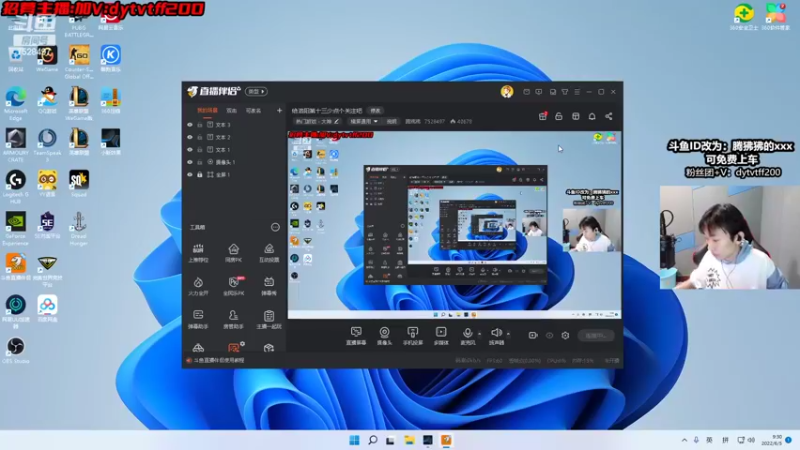Open the streaming mode dropdown
This screenshot has width=800, height=450.
(363, 121)
